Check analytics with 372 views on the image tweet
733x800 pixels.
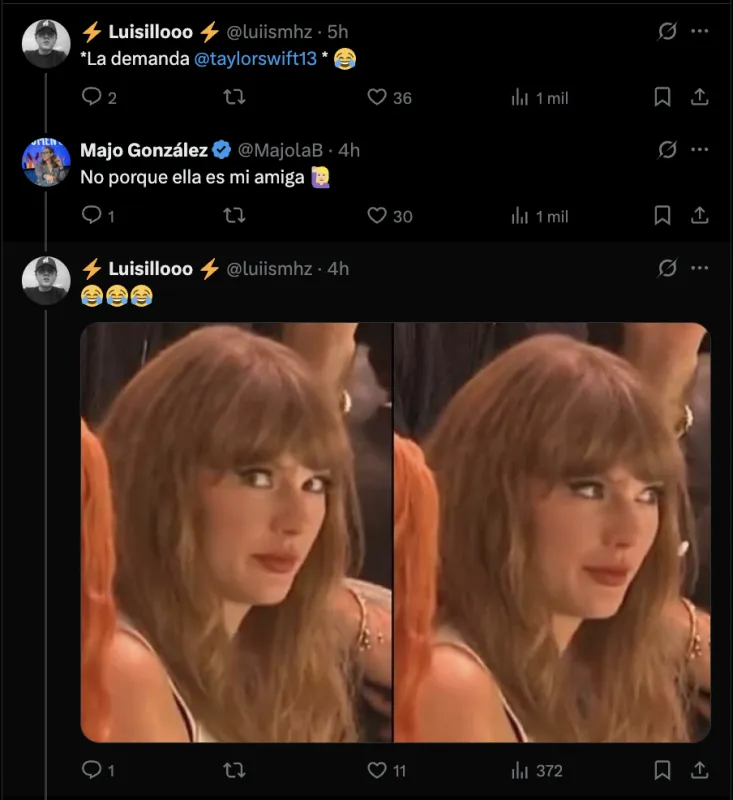(529, 771)
